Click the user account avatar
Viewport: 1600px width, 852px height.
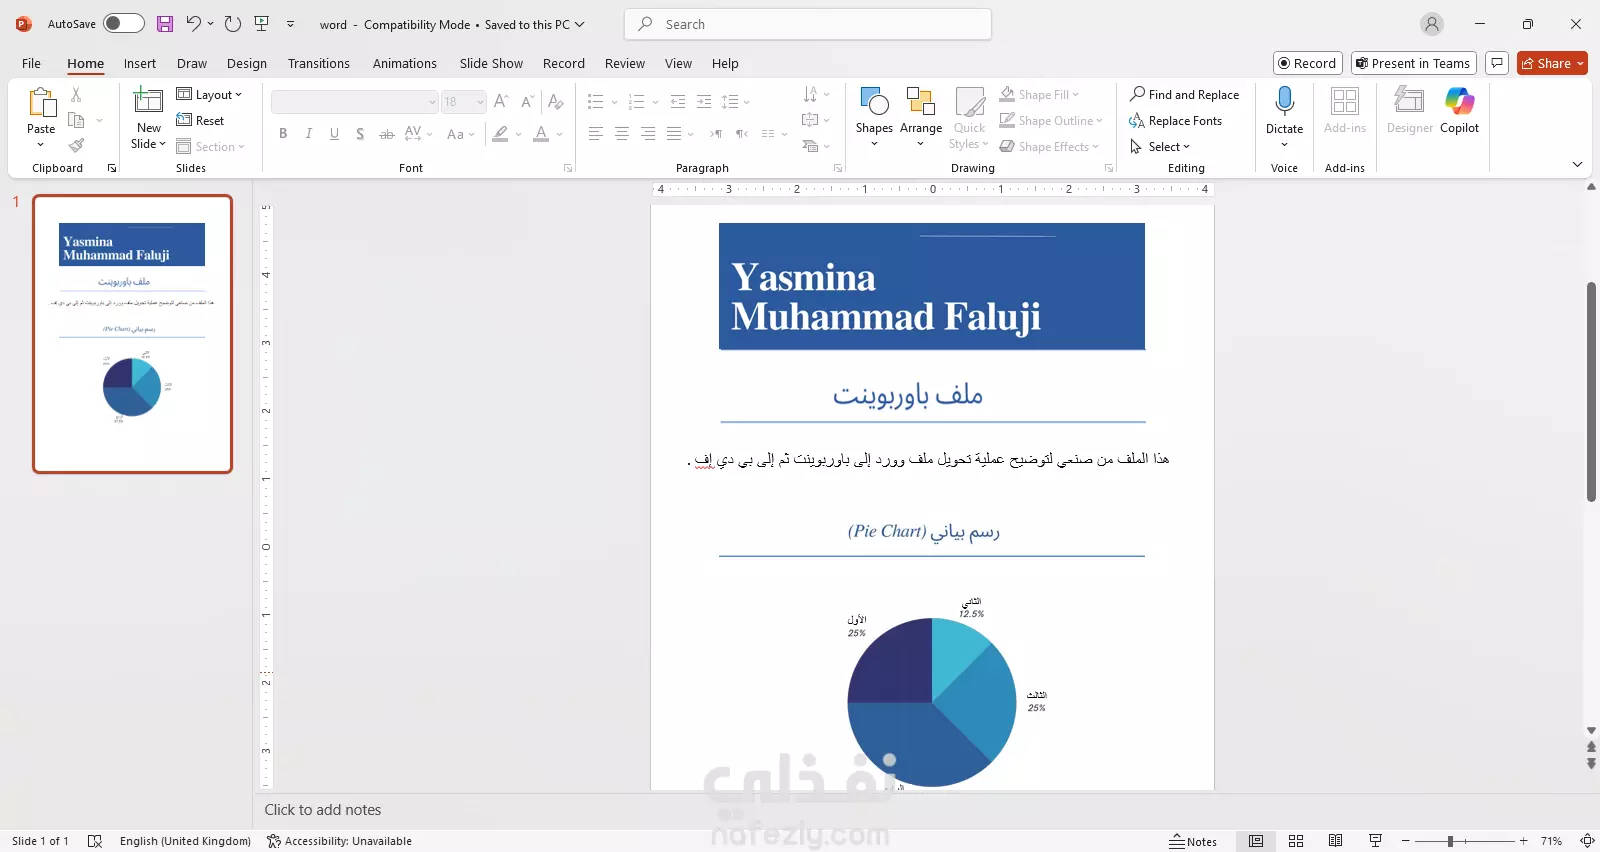(1432, 24)
